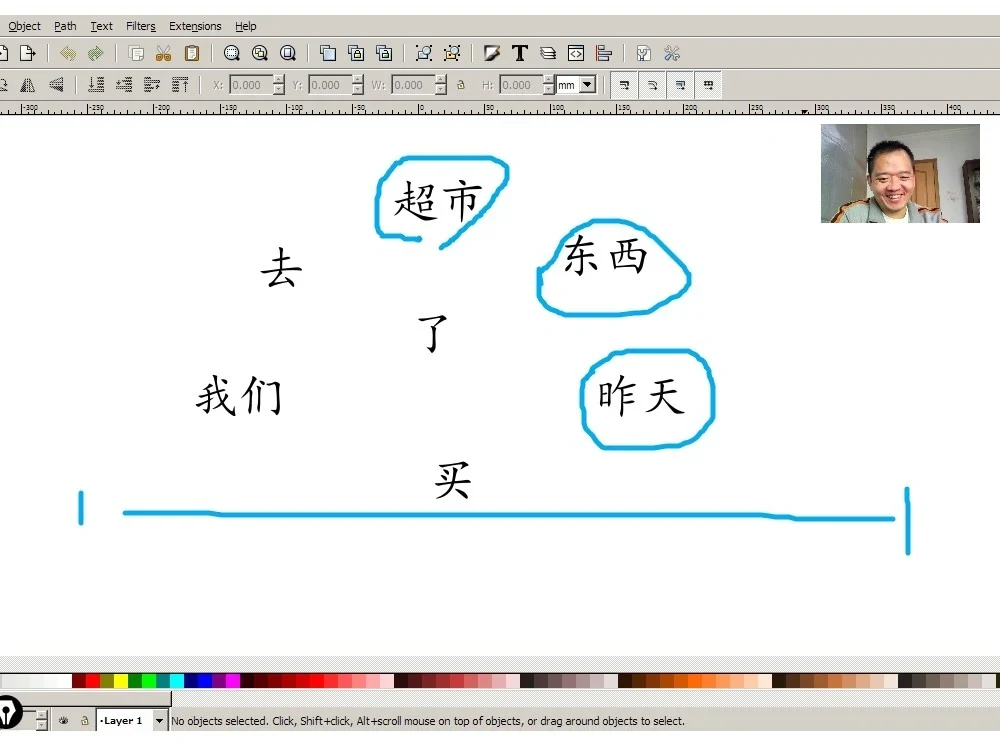Open the XML editor icon
The image size is (1000, 750).
(x=576, y=53)
